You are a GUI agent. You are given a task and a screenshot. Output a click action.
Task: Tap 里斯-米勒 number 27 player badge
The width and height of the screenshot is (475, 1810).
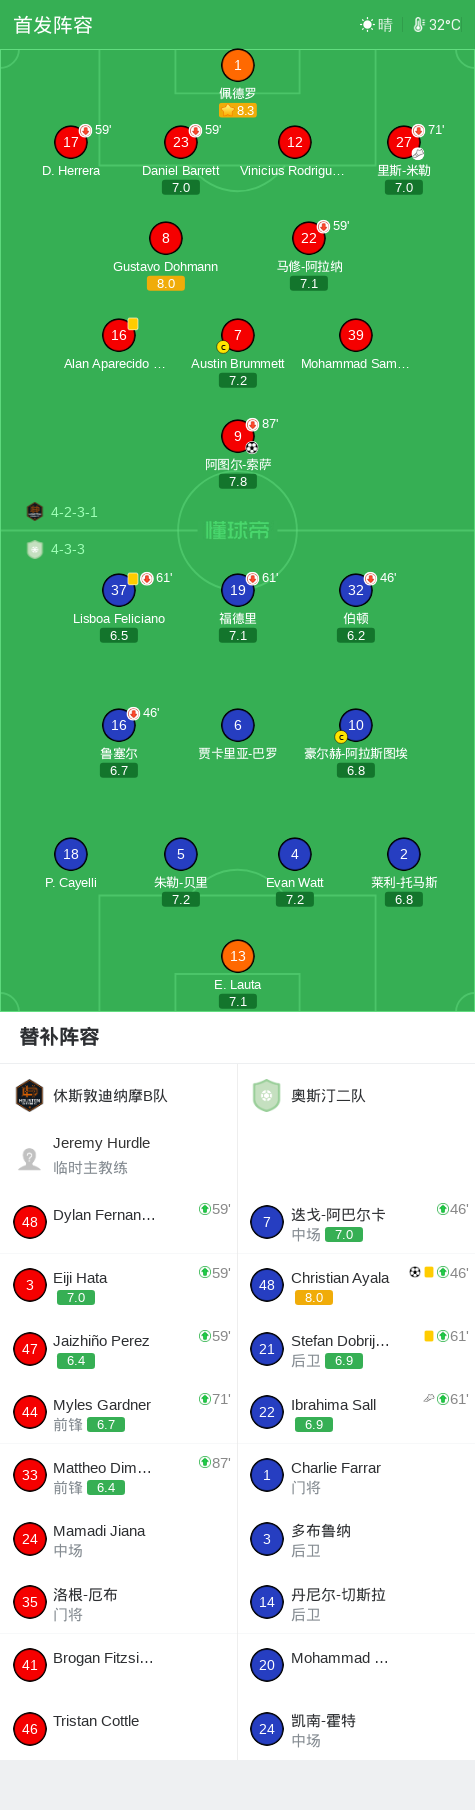(x=404, y=142)
